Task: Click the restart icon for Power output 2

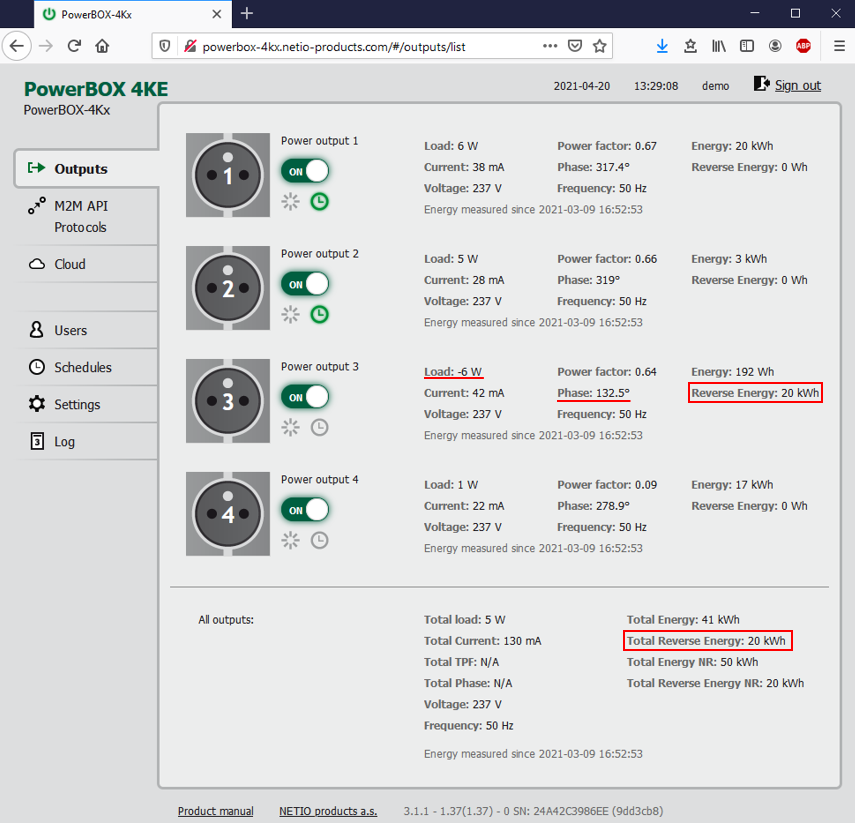Action: click(x=291, y=315)
